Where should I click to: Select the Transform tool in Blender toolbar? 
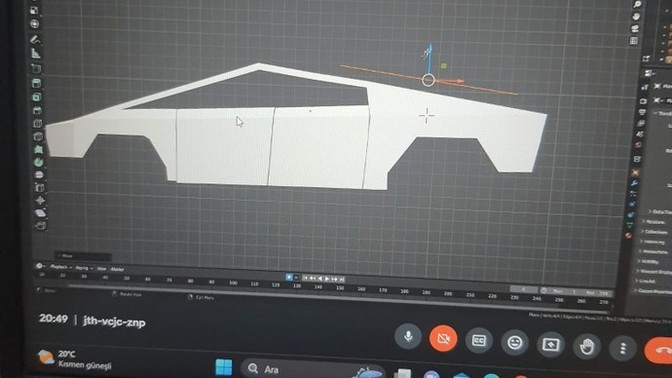click(35, 24)
